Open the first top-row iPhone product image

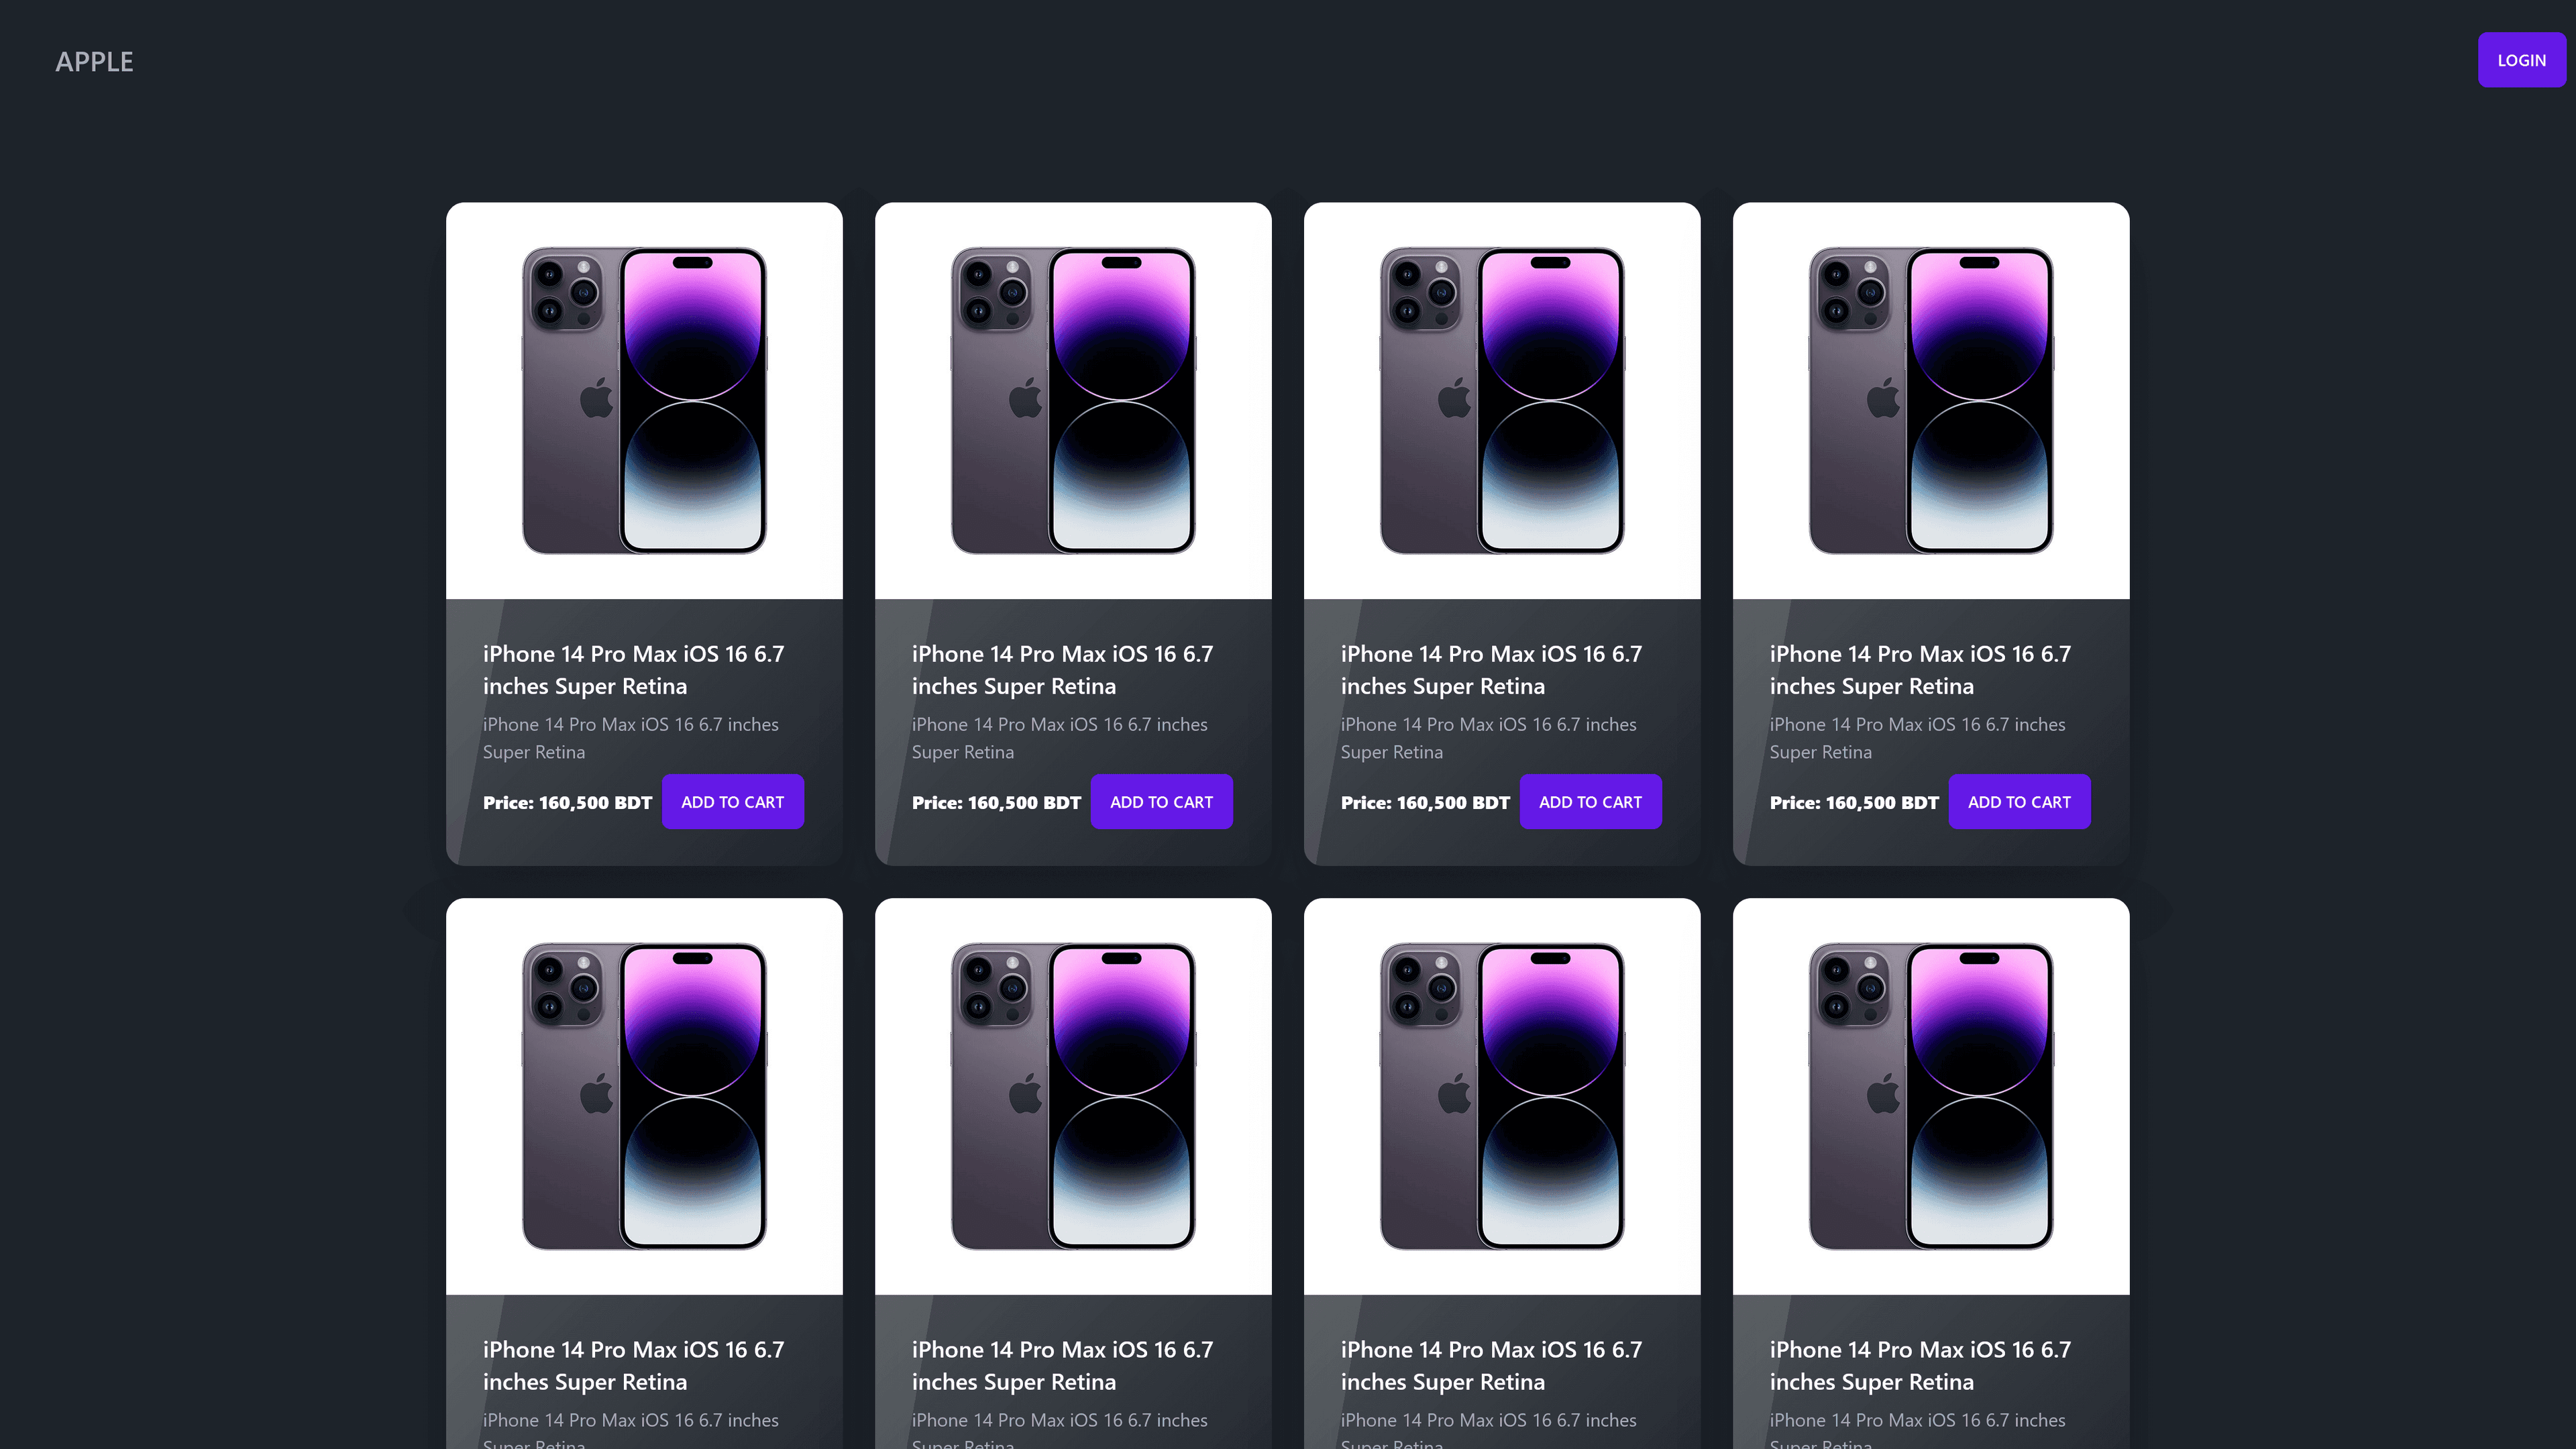click(x=644, y=401)
